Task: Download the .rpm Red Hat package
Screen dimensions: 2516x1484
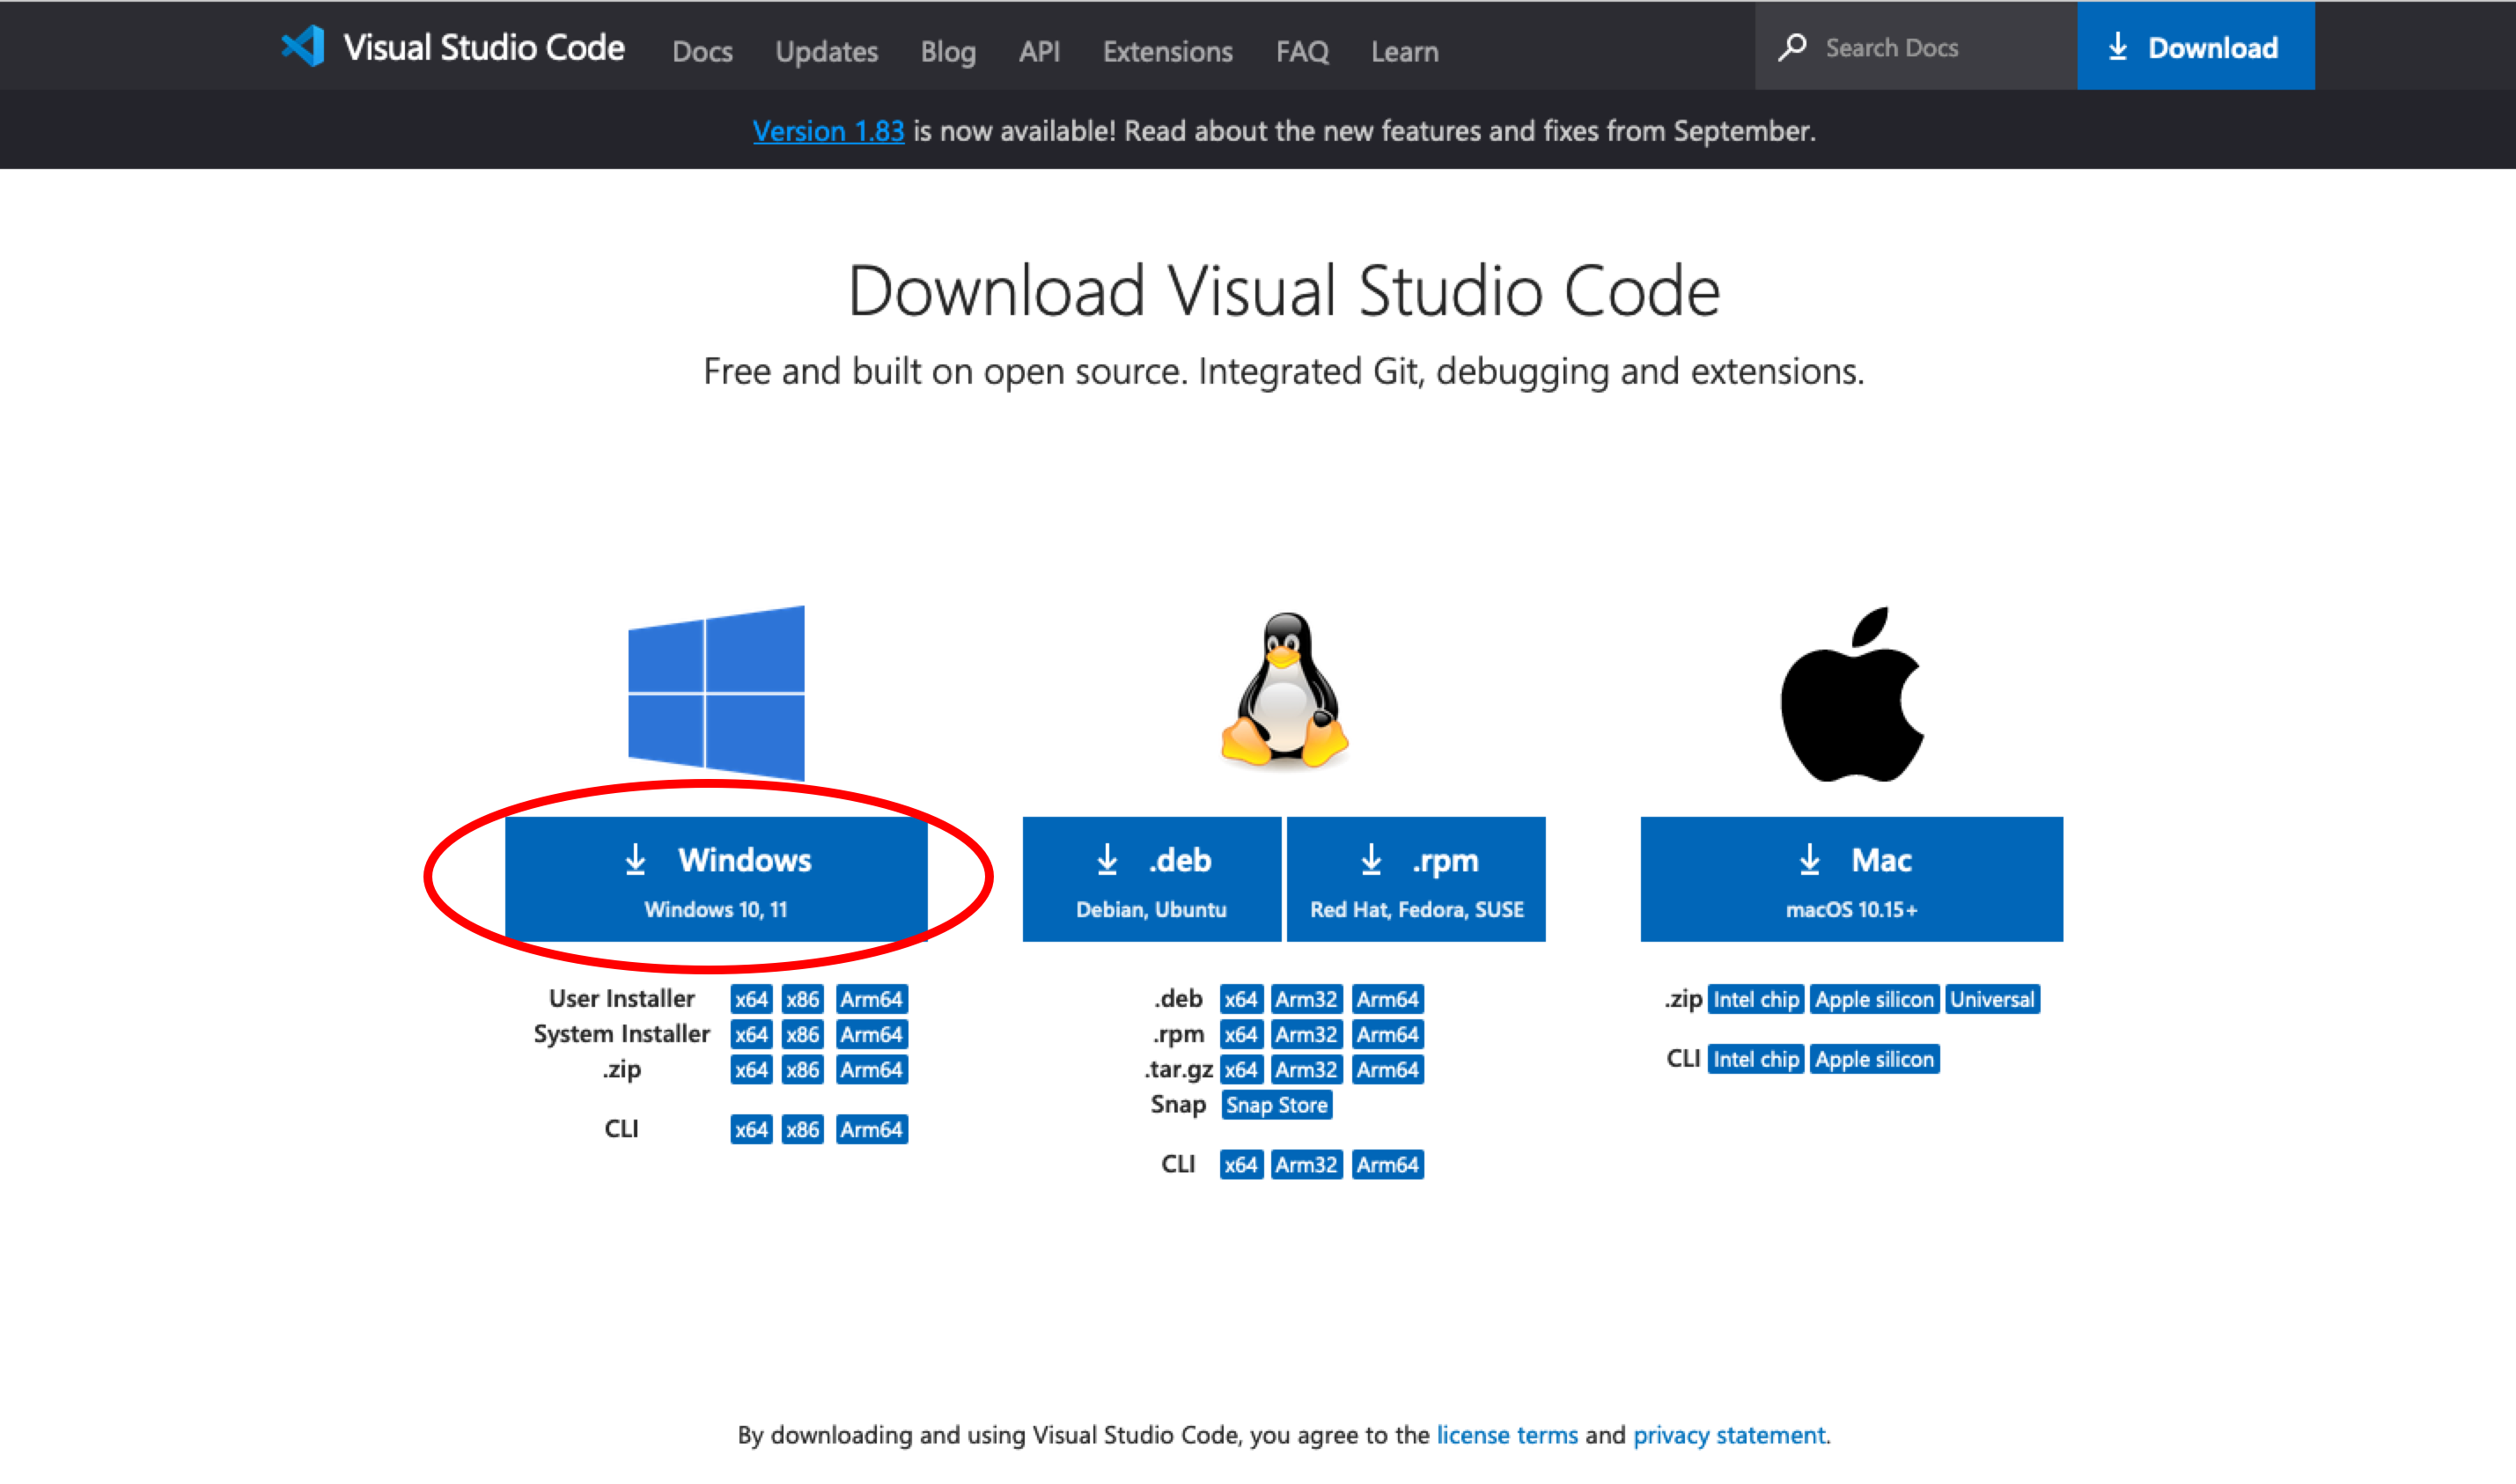Action: pyautogui.click(x=1416, y=879)
